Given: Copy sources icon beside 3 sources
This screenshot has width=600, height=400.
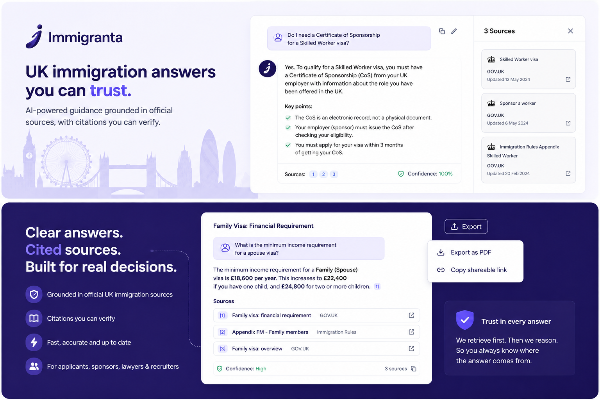Looking at the screenshot, I should click(x=413, y=369).
